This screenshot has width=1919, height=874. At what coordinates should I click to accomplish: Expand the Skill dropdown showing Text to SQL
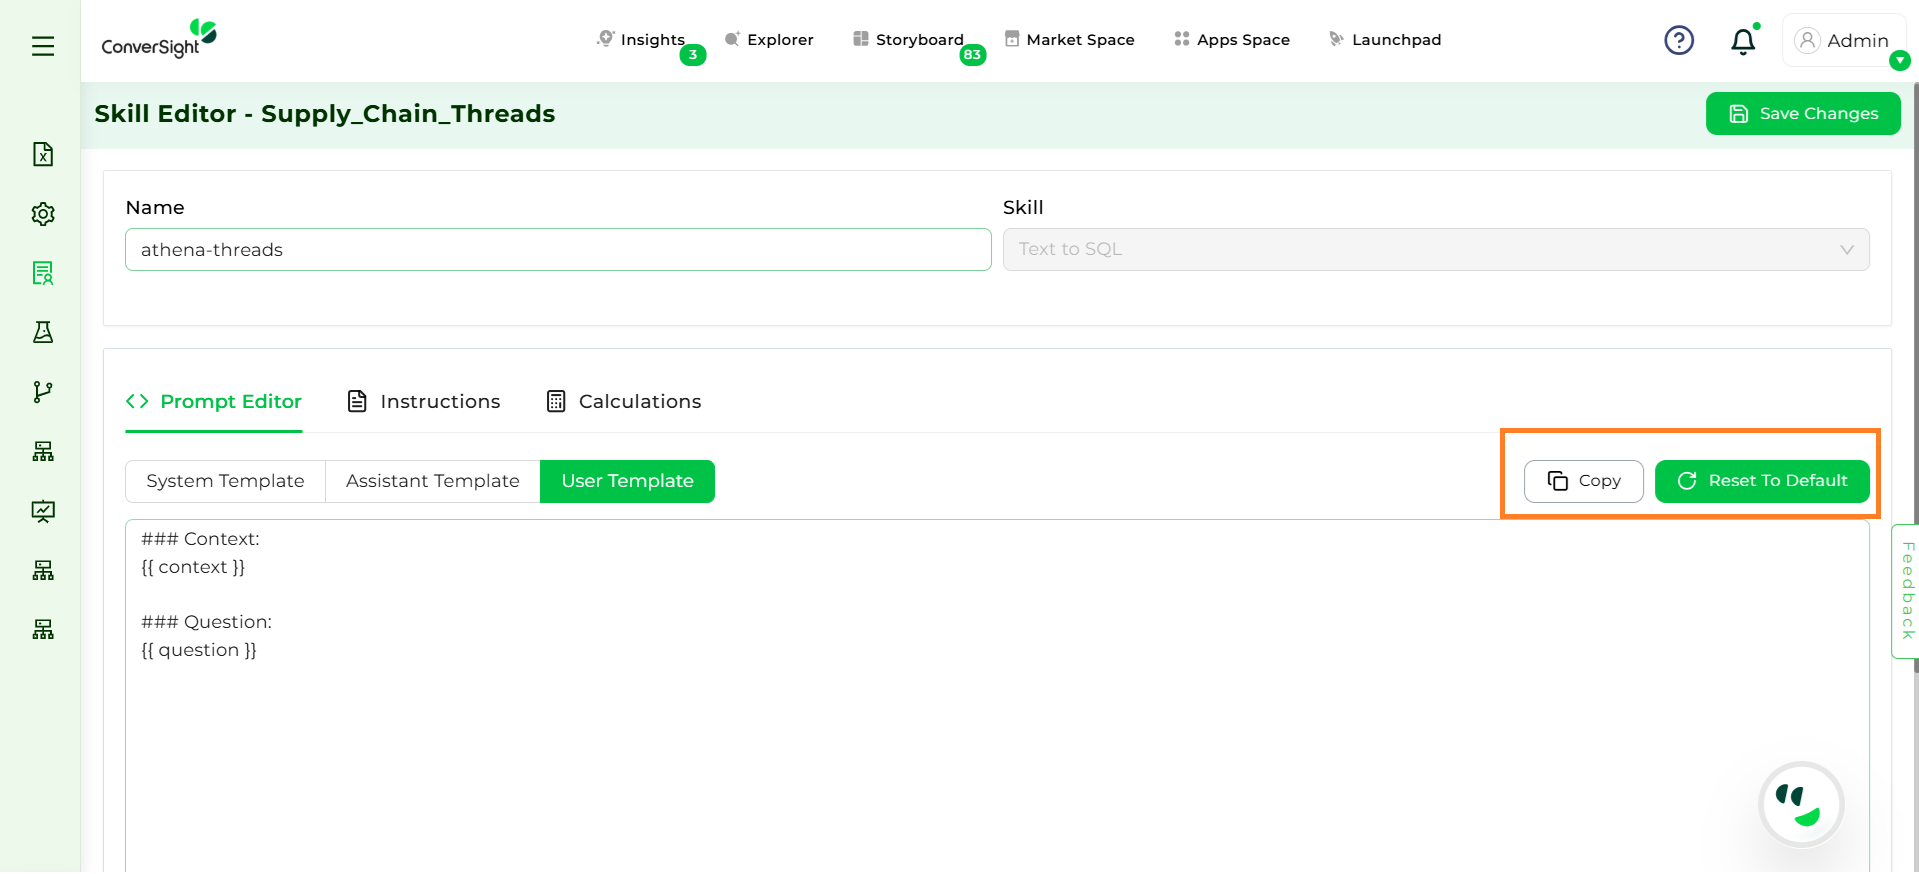pos(1435,250)
